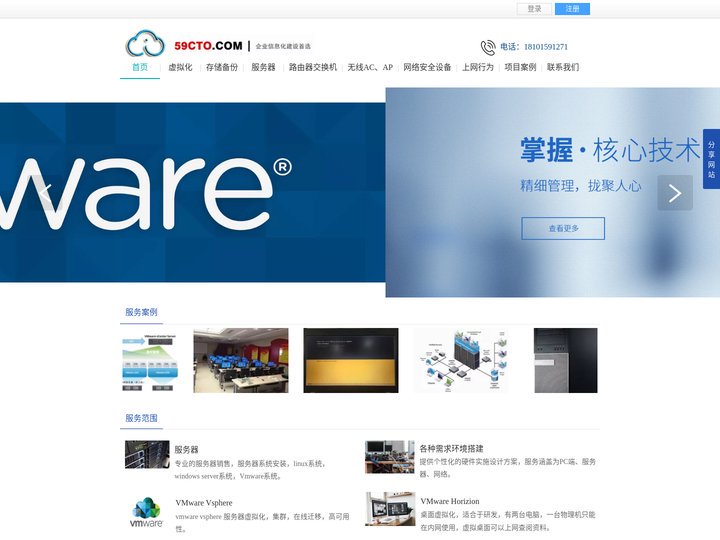Go to the previous carousel slide arrow
The height and width of the screenshot is (540, 720).
coord(45,193)
